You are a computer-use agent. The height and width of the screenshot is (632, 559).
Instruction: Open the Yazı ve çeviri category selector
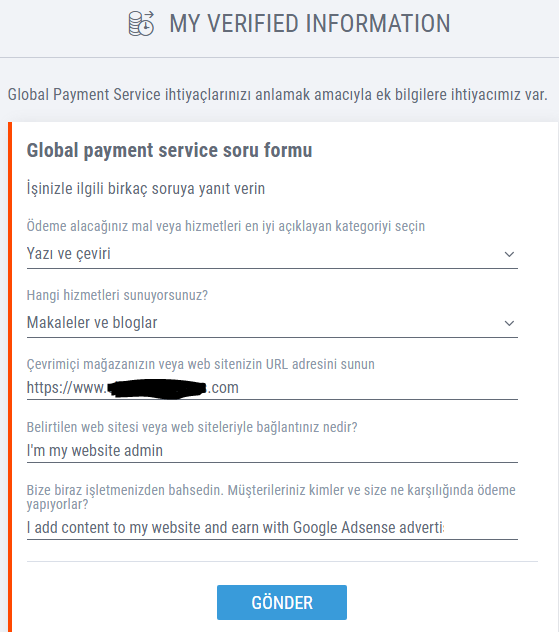click(x=272, y=254)
